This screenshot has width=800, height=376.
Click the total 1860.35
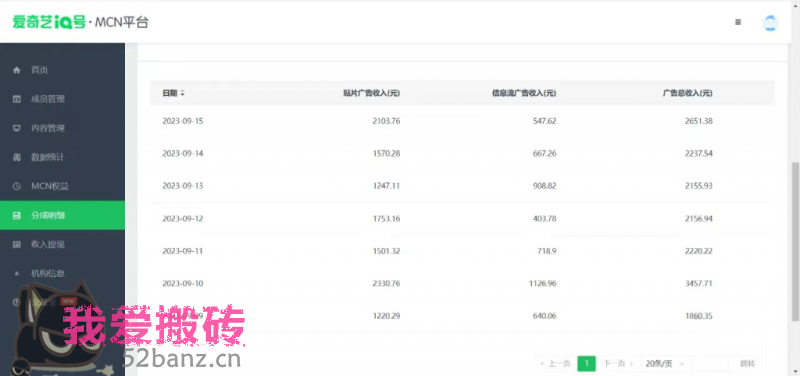tap(699, 316)
